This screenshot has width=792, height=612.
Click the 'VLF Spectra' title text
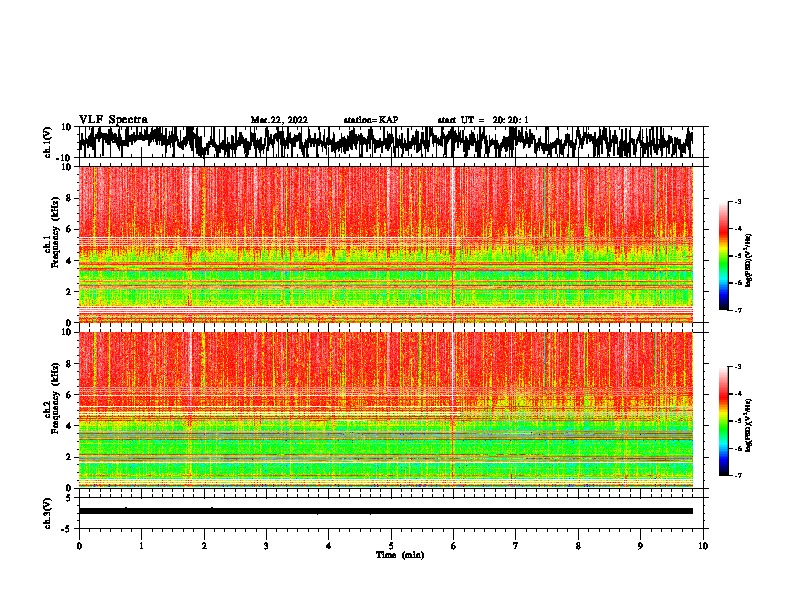tap(113, 120)
